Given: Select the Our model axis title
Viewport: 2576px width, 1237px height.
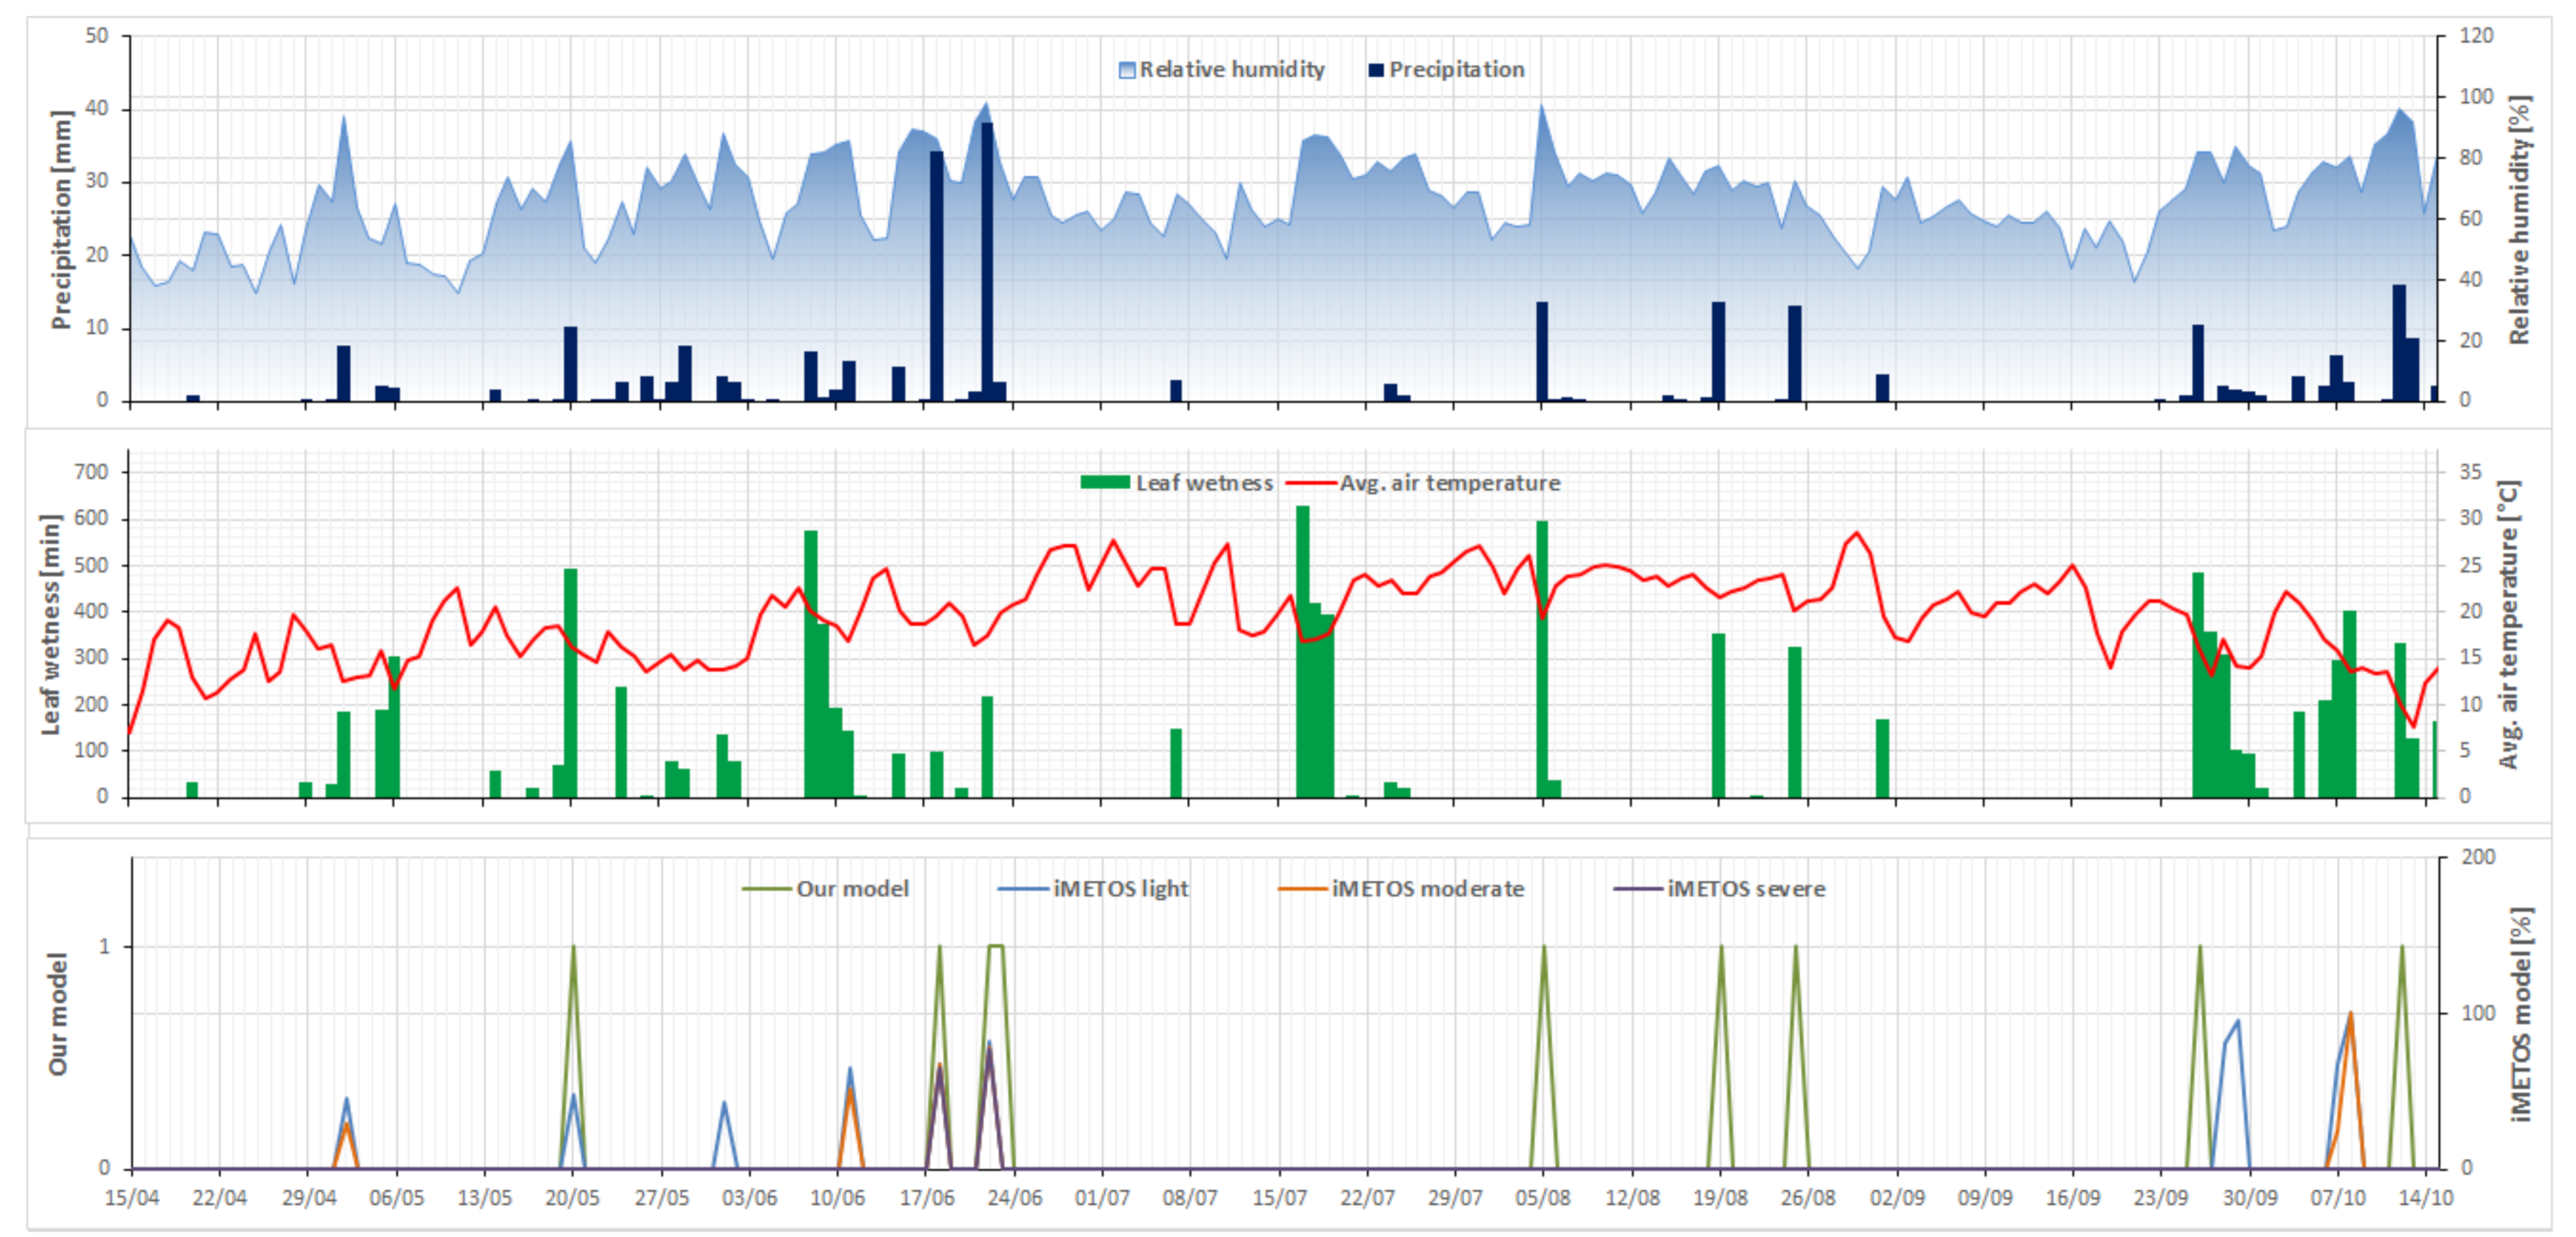Looking at the screenshot, I should pos(58,1014).
